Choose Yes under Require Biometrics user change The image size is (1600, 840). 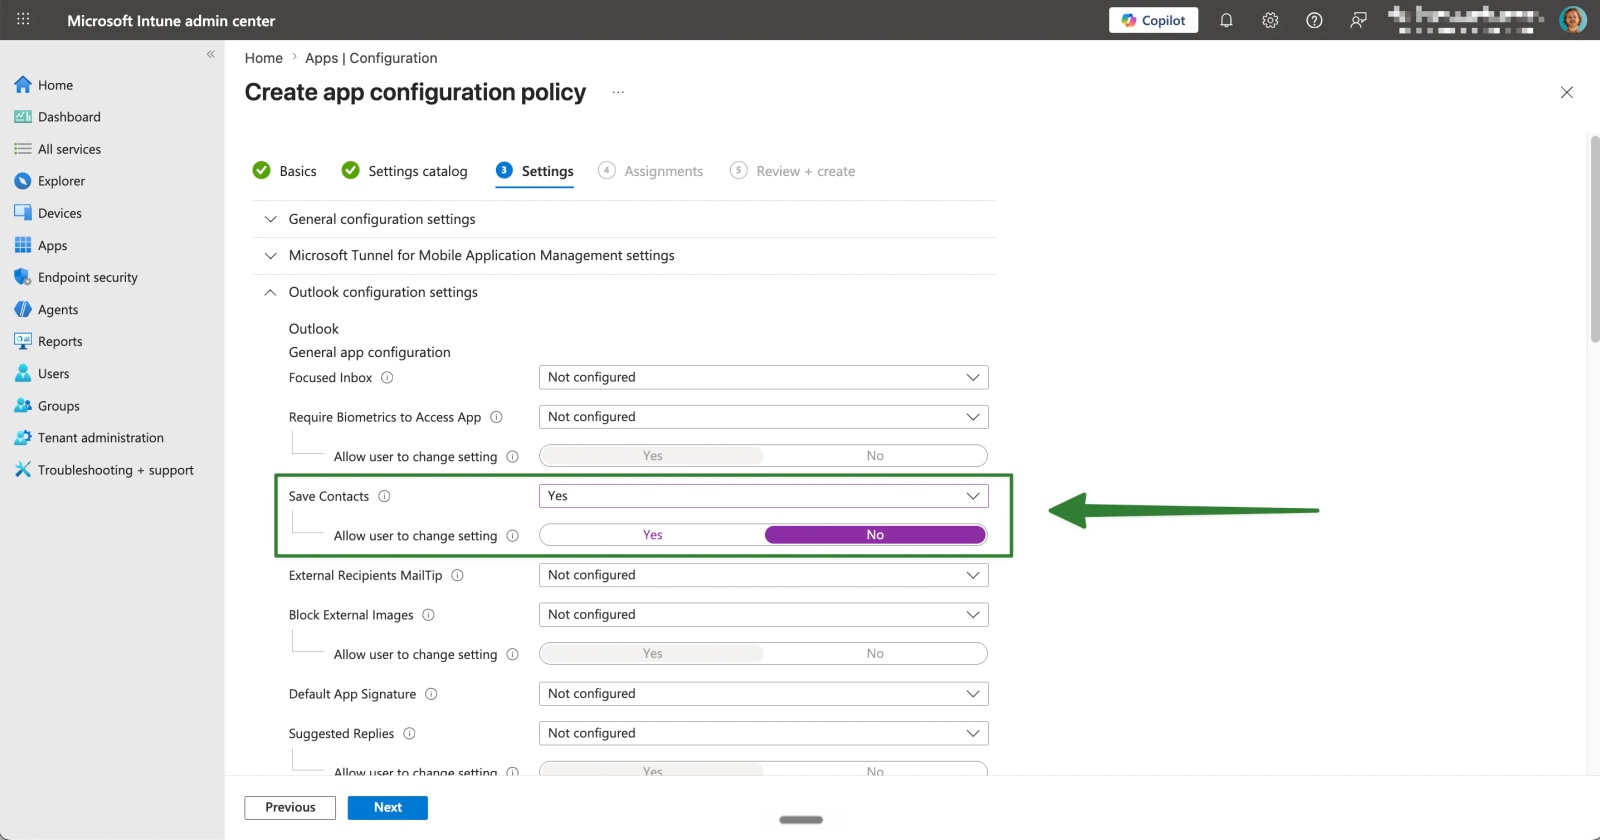point(652,456)
